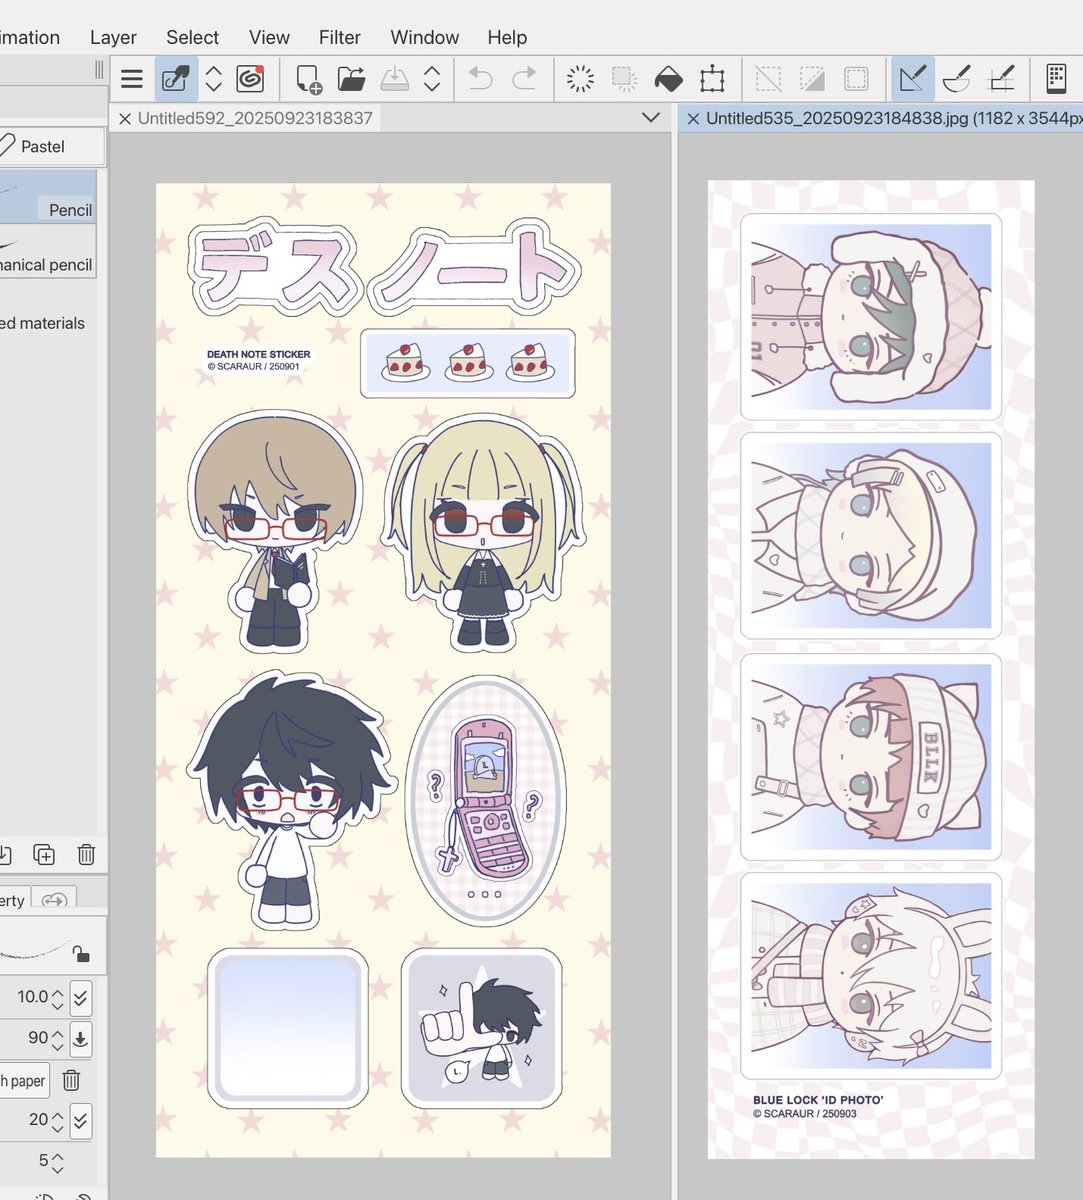Open the Window menu
The height and width of the screenshot is (1200, 1083).
(x=425, y=37)
